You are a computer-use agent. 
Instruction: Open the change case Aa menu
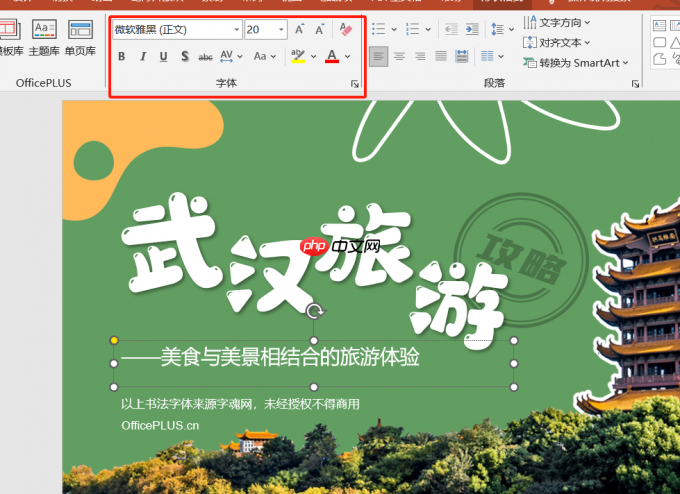[x=265, y=56]
